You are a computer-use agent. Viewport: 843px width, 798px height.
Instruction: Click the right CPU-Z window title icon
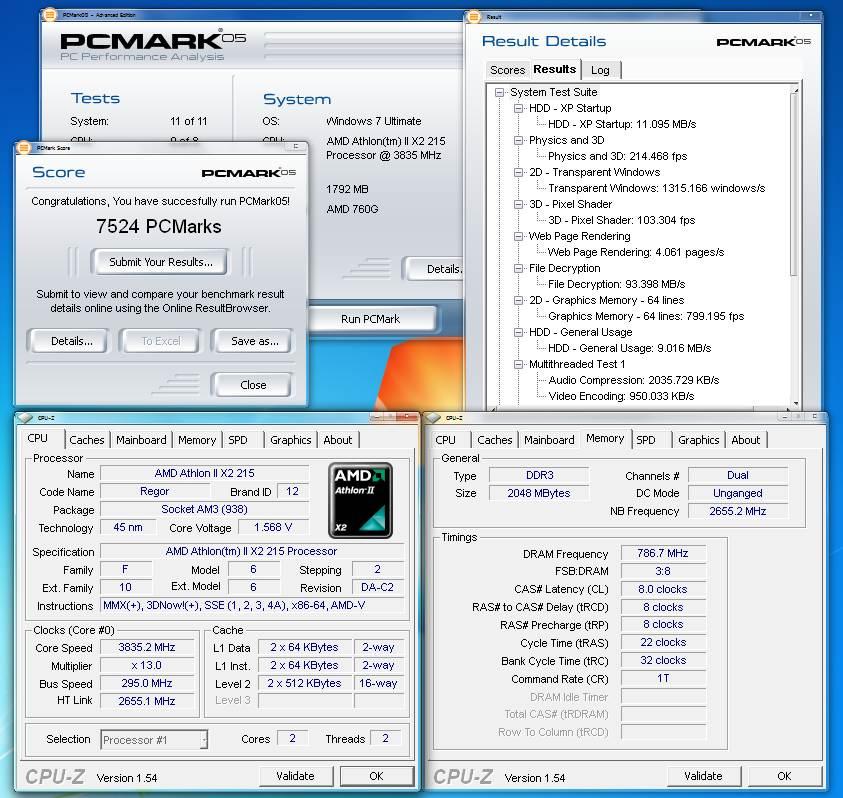[433, 417]
